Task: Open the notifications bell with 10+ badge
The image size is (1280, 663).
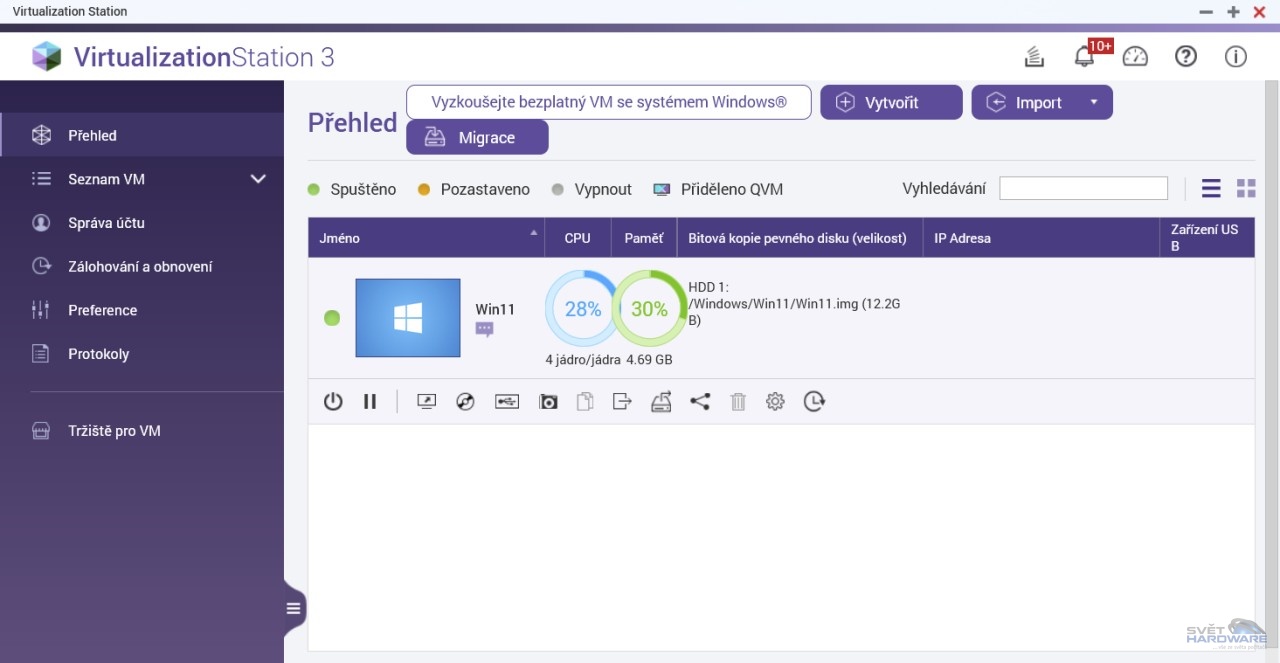Action: tap(1084, 57)
